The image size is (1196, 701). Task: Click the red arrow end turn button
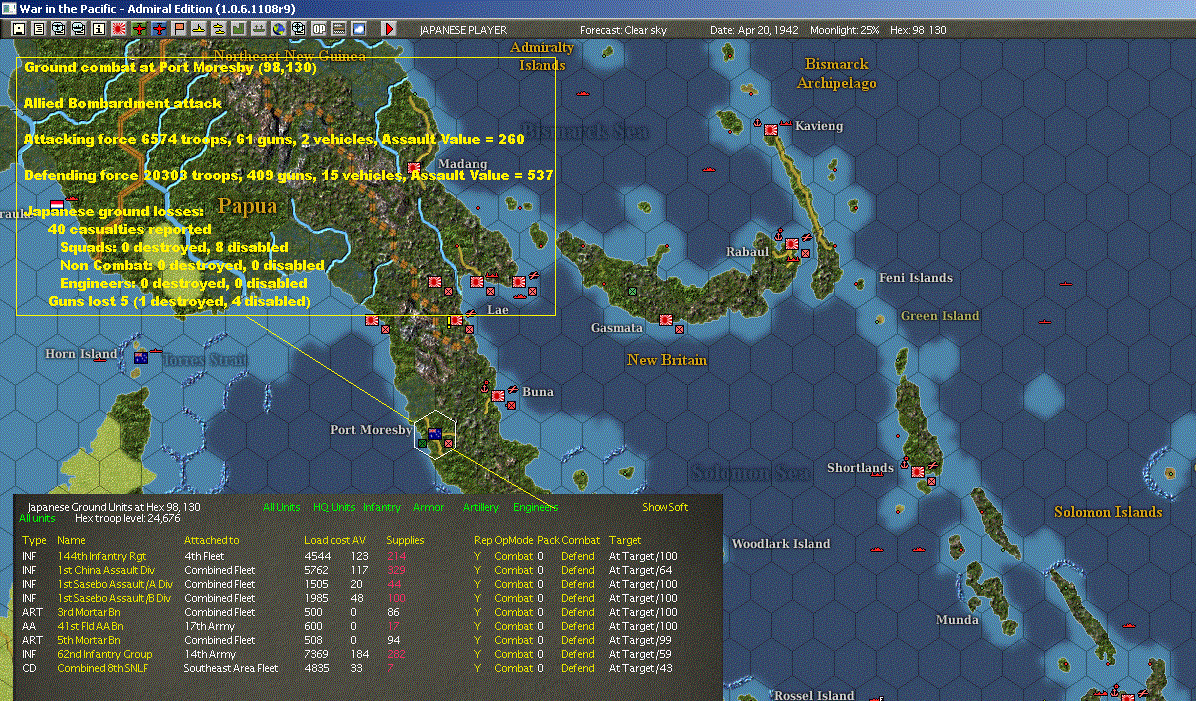click(388, 29)
